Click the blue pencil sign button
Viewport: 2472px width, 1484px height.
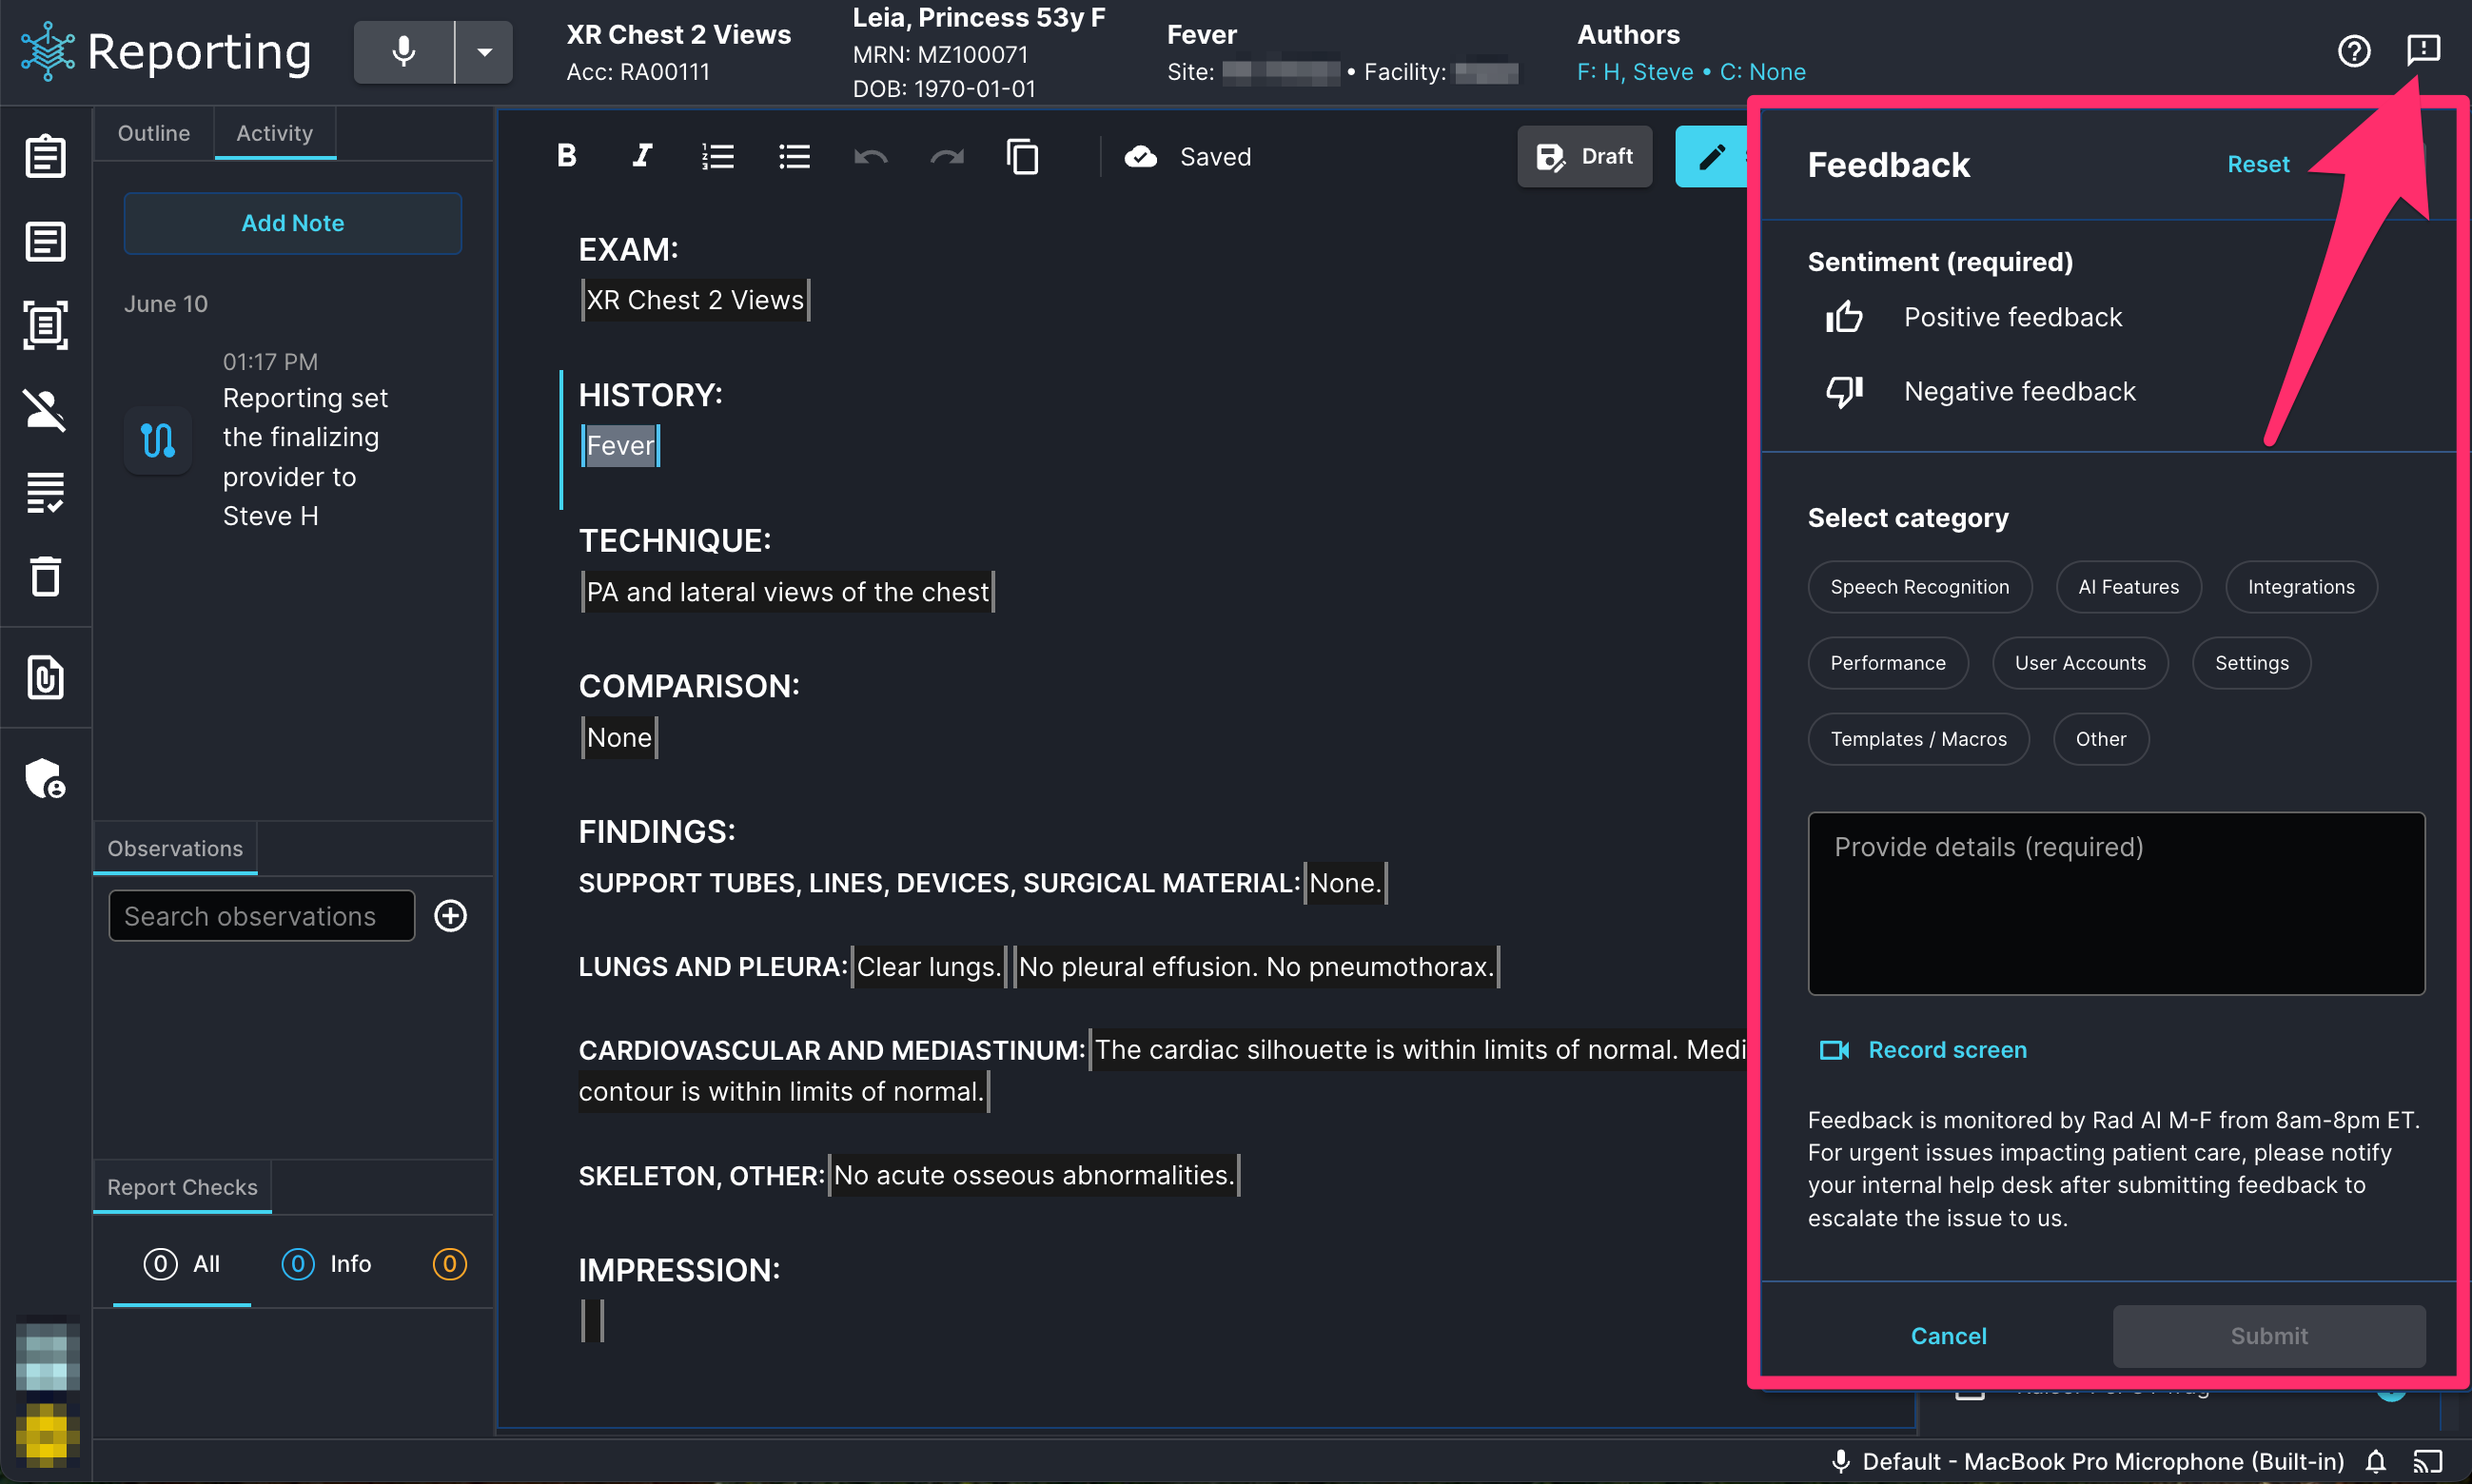[x=1711, y=156]
